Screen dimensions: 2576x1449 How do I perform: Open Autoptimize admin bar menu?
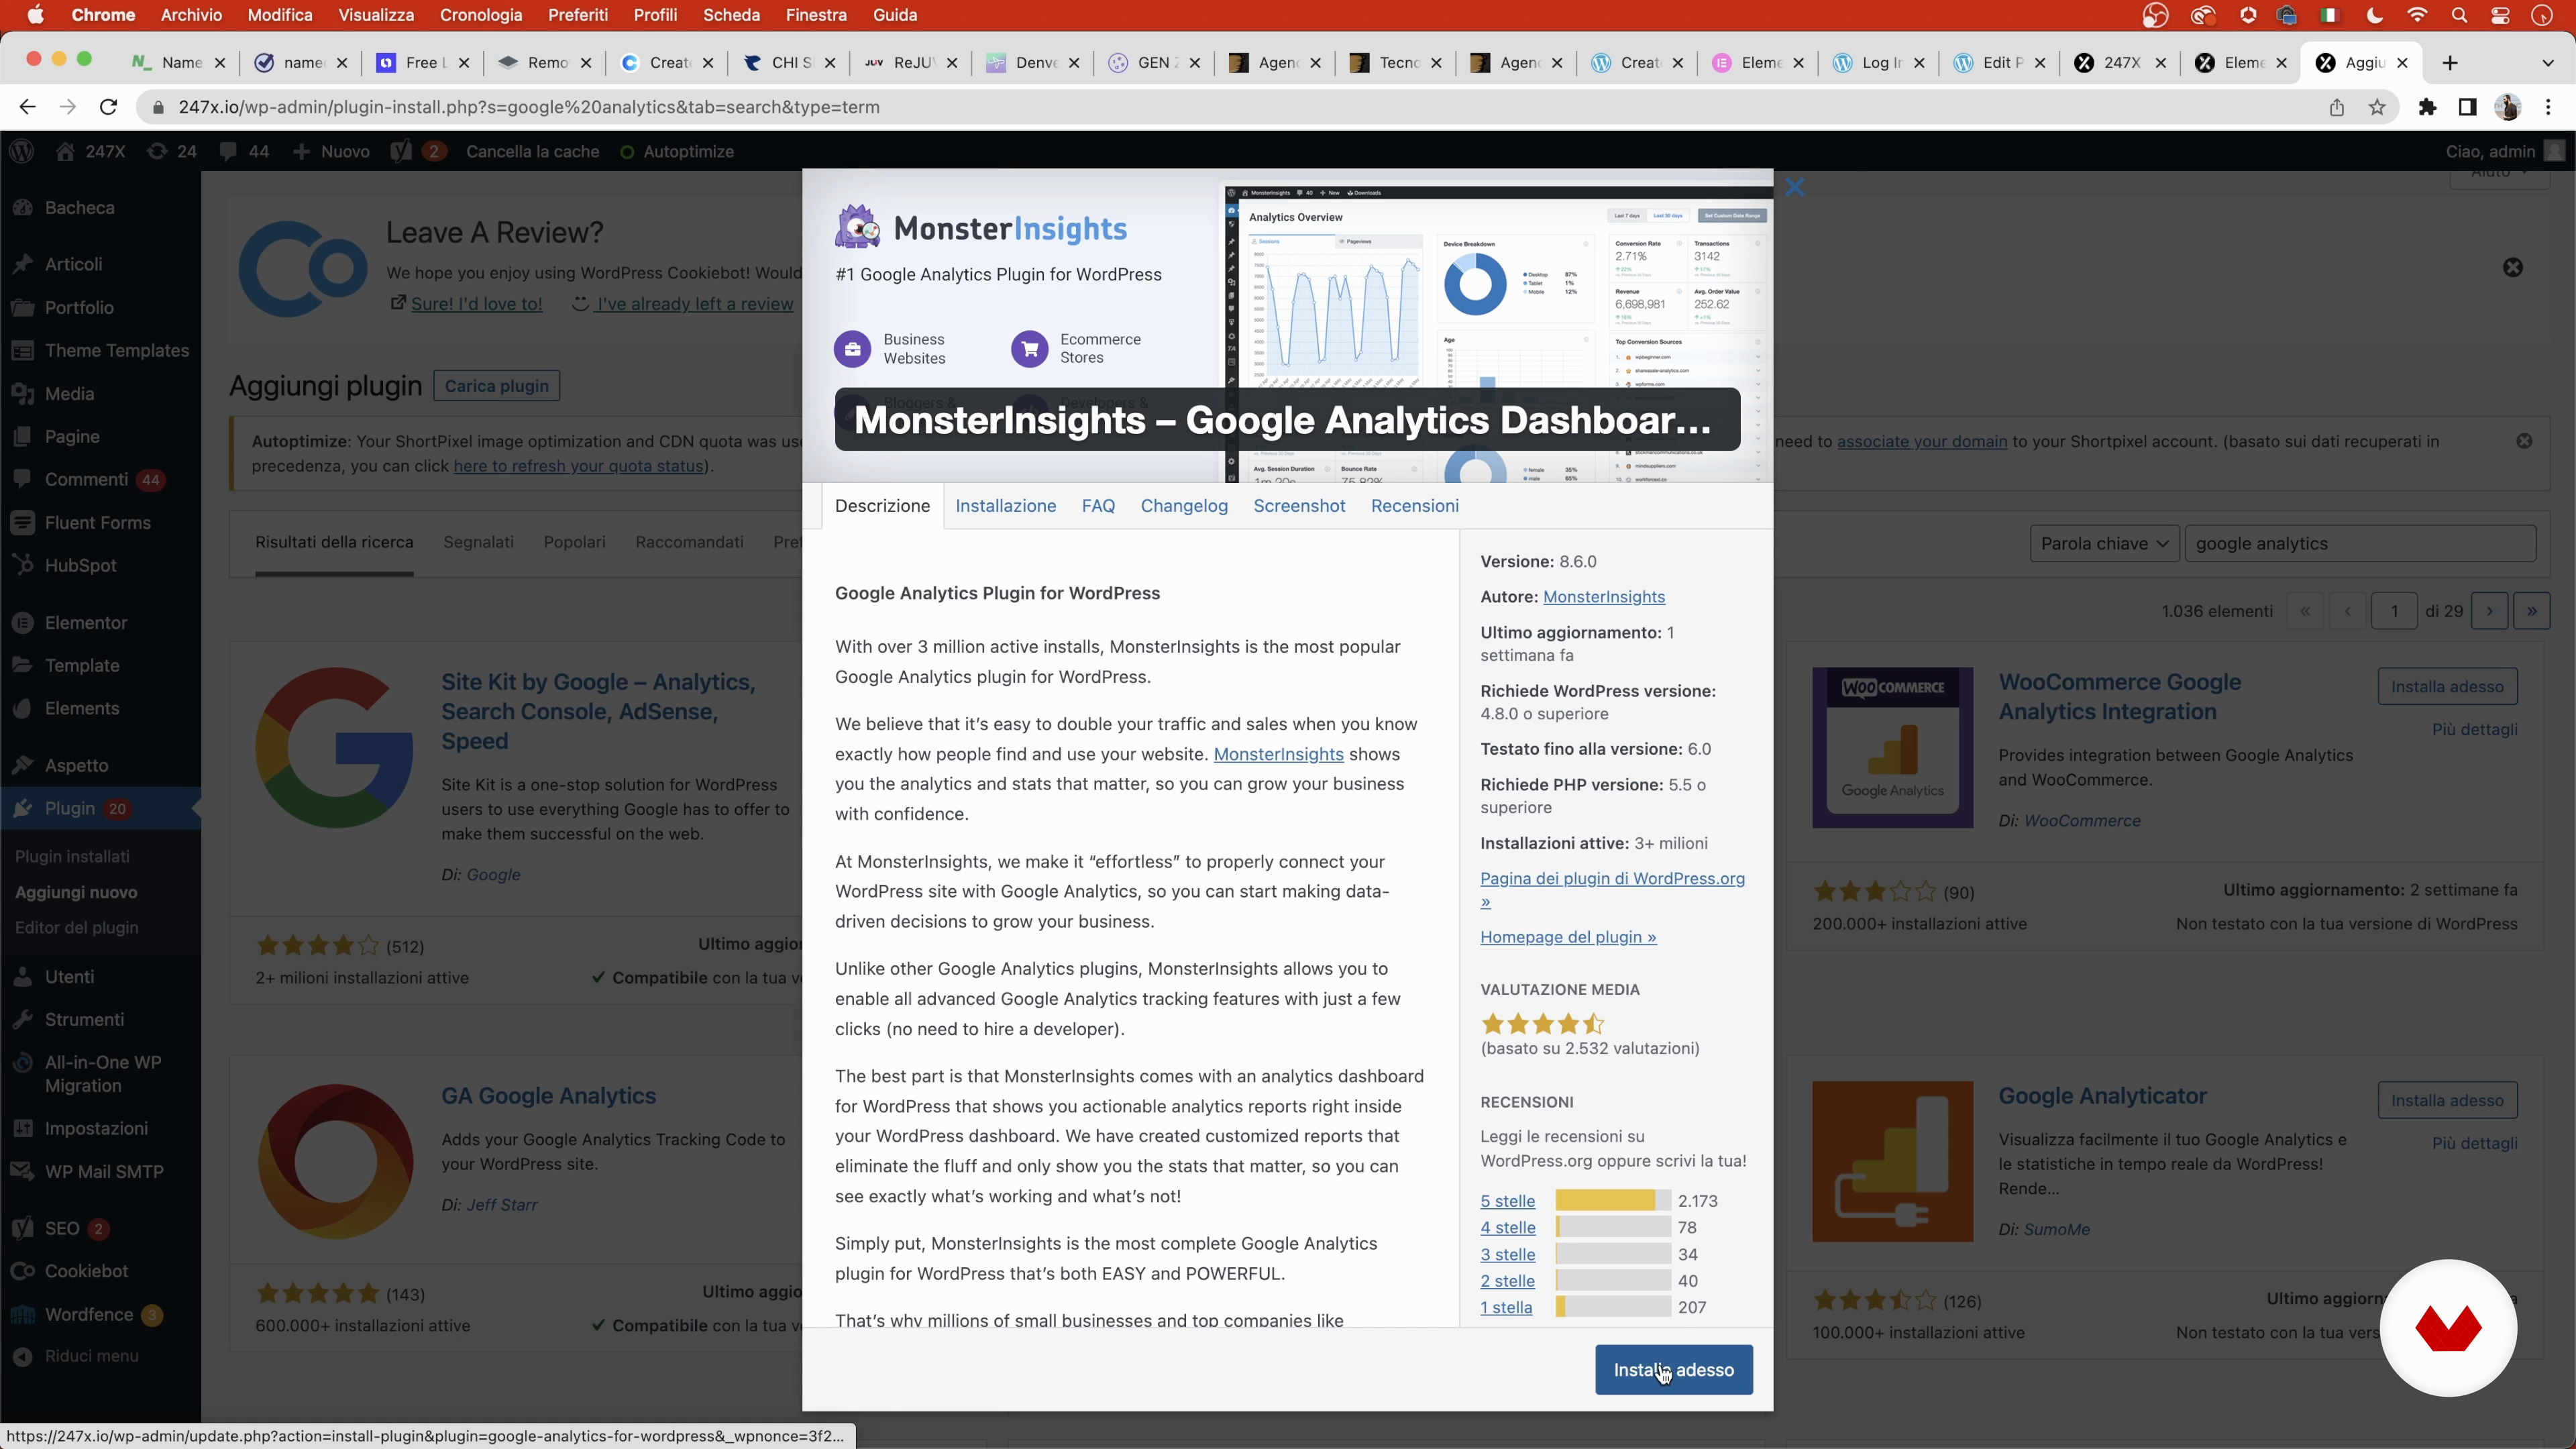coord(677,151)
